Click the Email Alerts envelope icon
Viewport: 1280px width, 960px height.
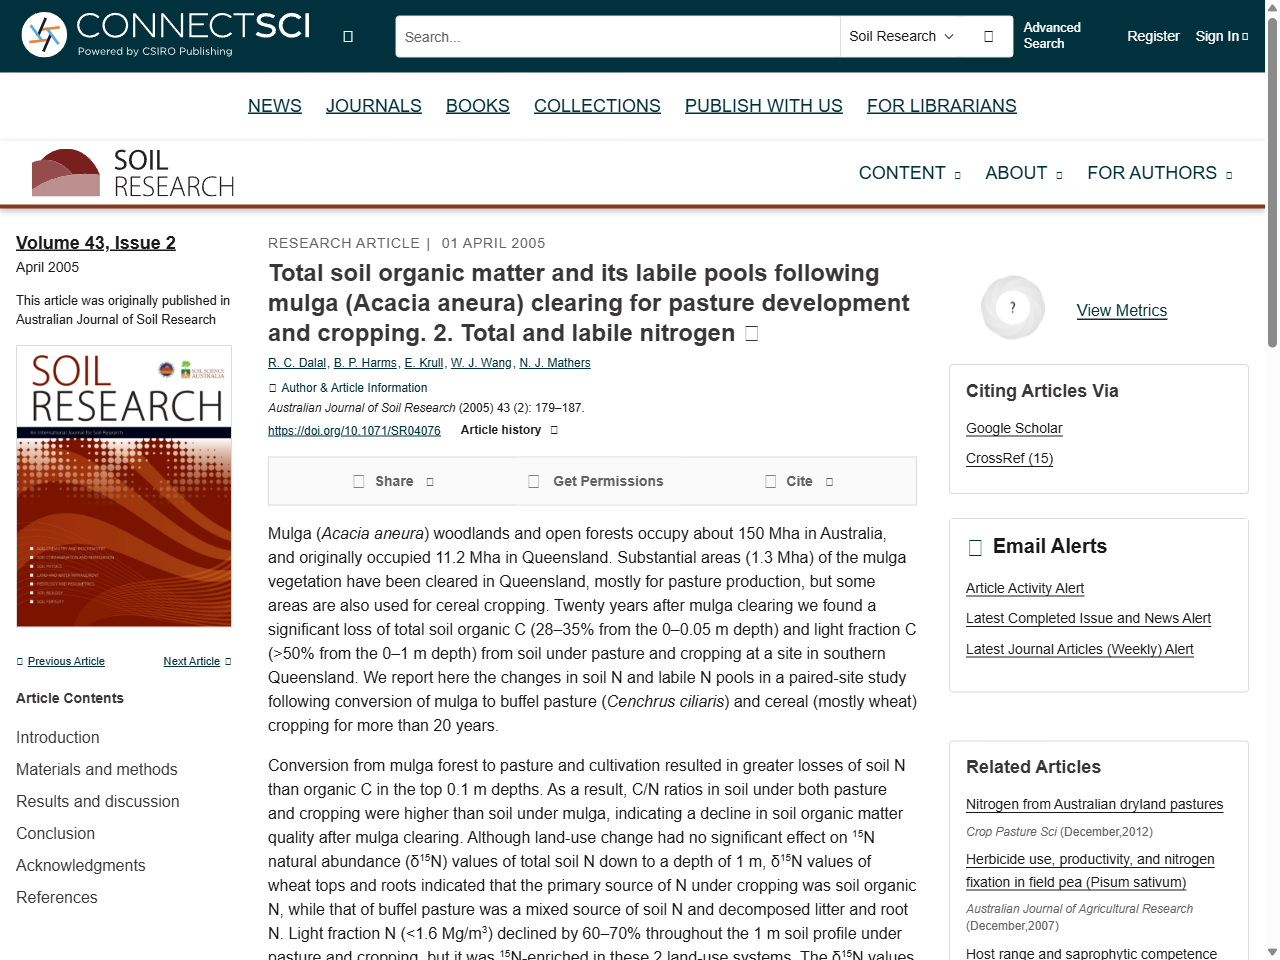(975, 546)
